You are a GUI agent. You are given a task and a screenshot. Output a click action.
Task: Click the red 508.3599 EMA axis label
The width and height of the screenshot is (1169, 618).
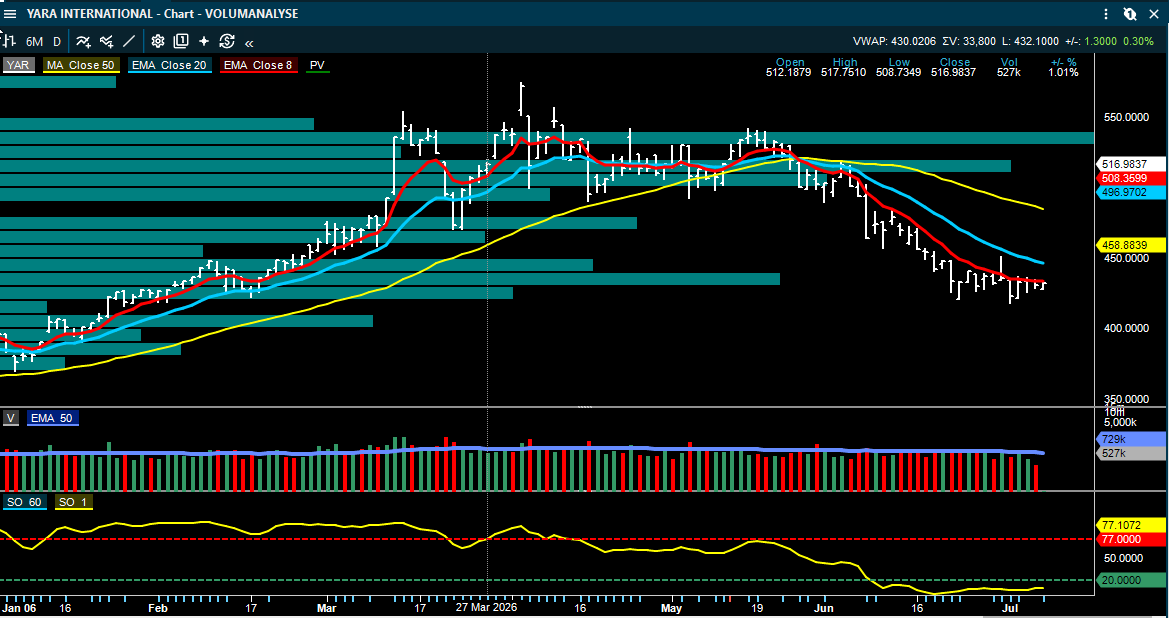point(1130,178)
